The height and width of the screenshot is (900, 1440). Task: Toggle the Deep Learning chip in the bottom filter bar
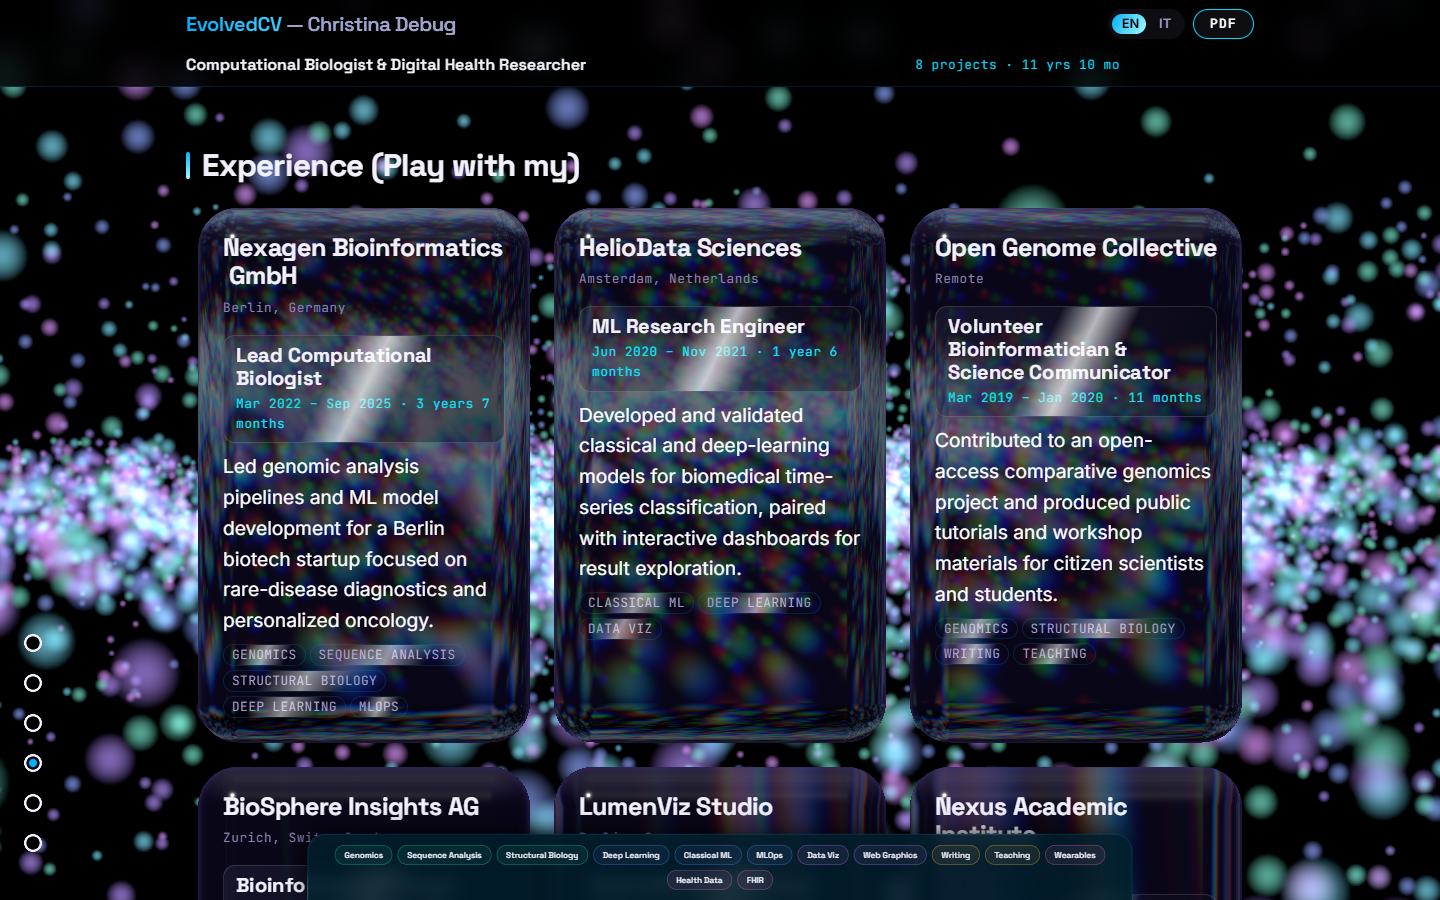click(x=631, y=855)
